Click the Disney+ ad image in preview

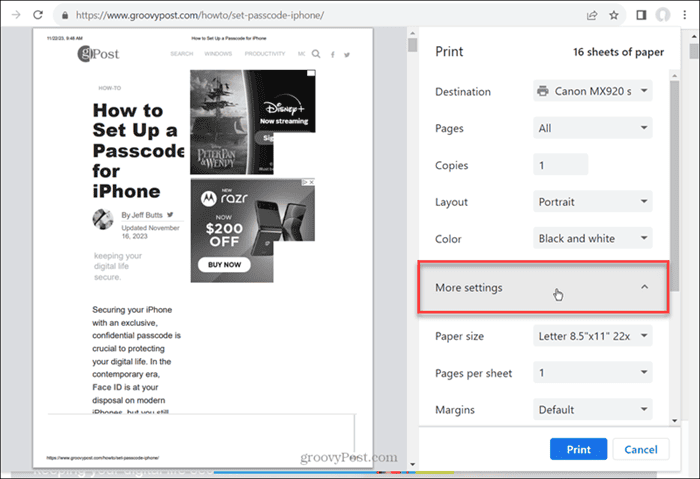pos(253,122)
